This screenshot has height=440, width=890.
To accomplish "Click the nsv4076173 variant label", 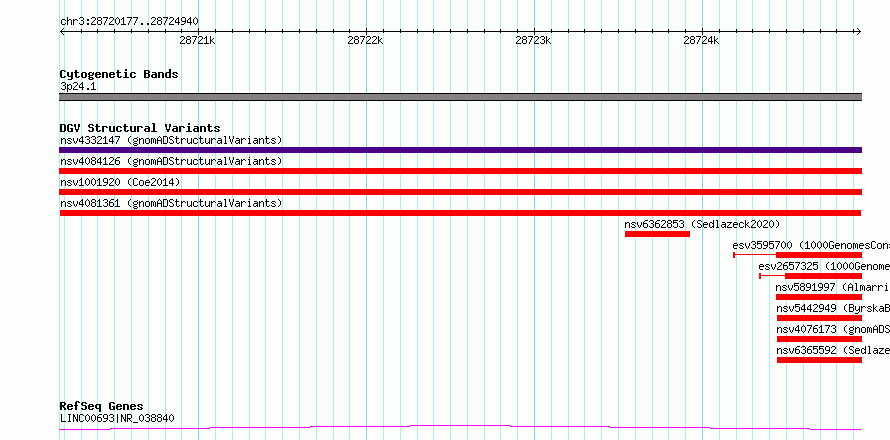I will 833,329.
